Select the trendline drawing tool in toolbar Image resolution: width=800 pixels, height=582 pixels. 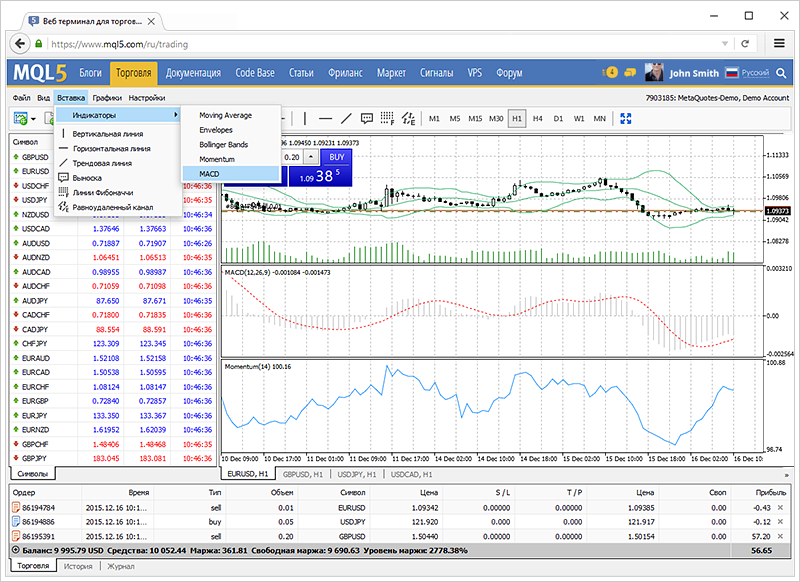pos(347,118)
